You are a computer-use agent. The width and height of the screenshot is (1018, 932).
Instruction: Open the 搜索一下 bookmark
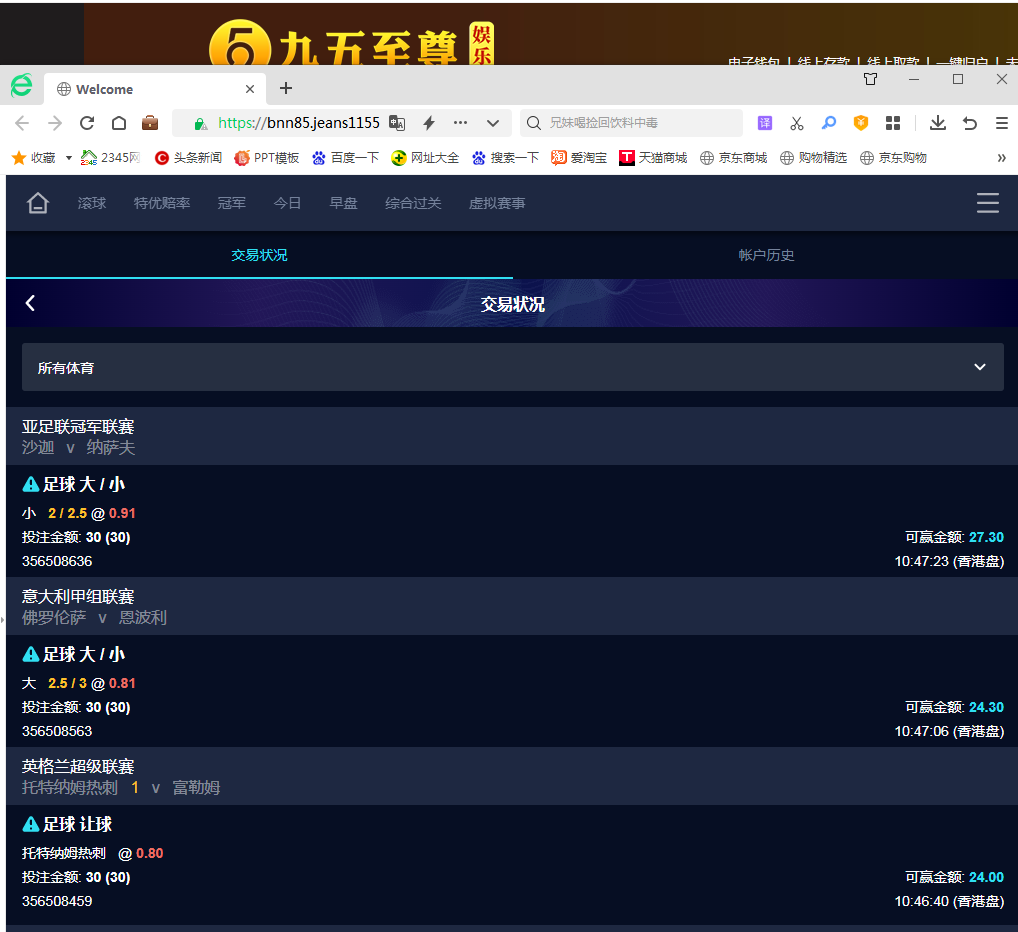coord(505,158)
